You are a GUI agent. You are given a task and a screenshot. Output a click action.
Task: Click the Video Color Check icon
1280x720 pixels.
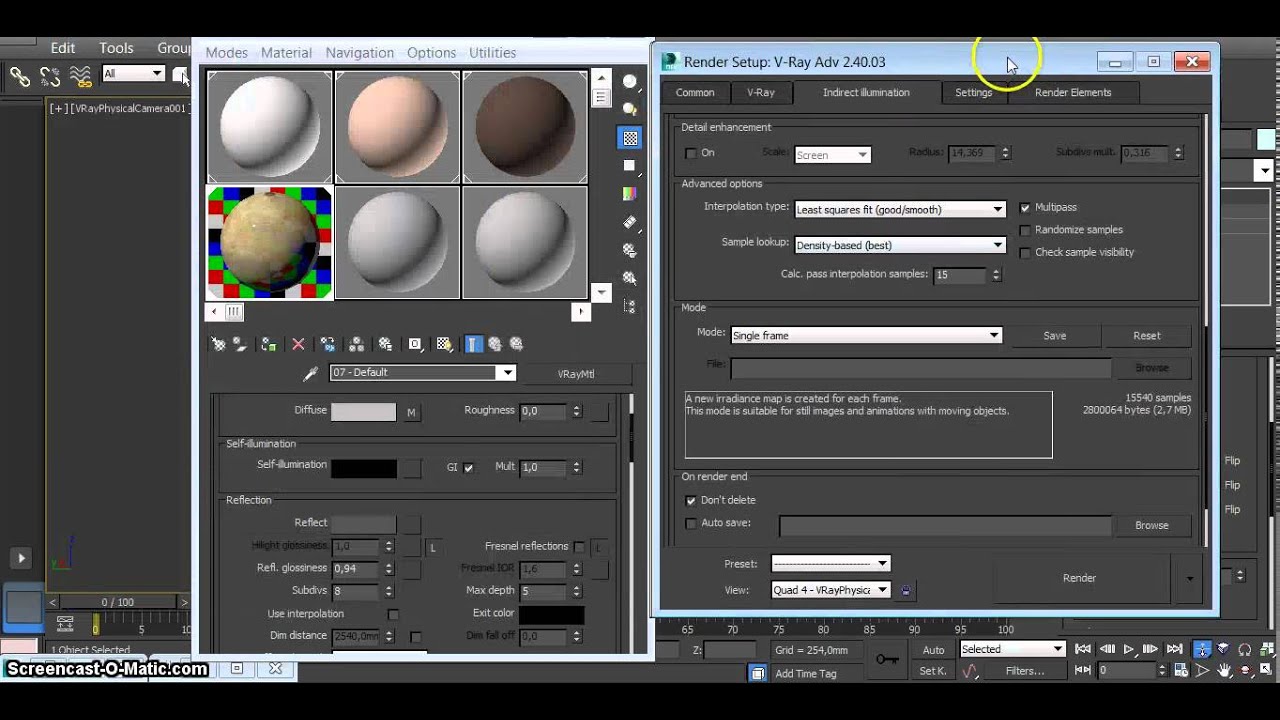tap(630, 194)
